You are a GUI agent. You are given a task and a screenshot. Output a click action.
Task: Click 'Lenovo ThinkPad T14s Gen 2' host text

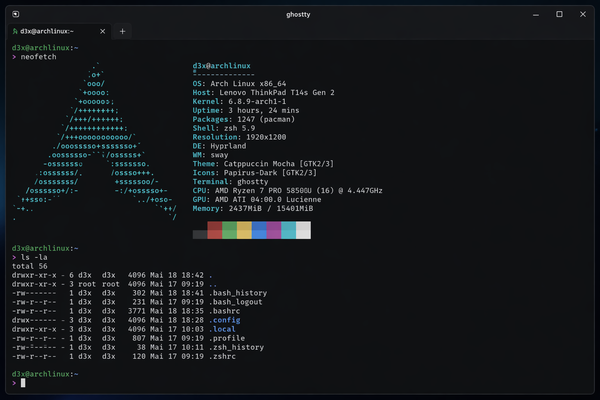[277, 93]
